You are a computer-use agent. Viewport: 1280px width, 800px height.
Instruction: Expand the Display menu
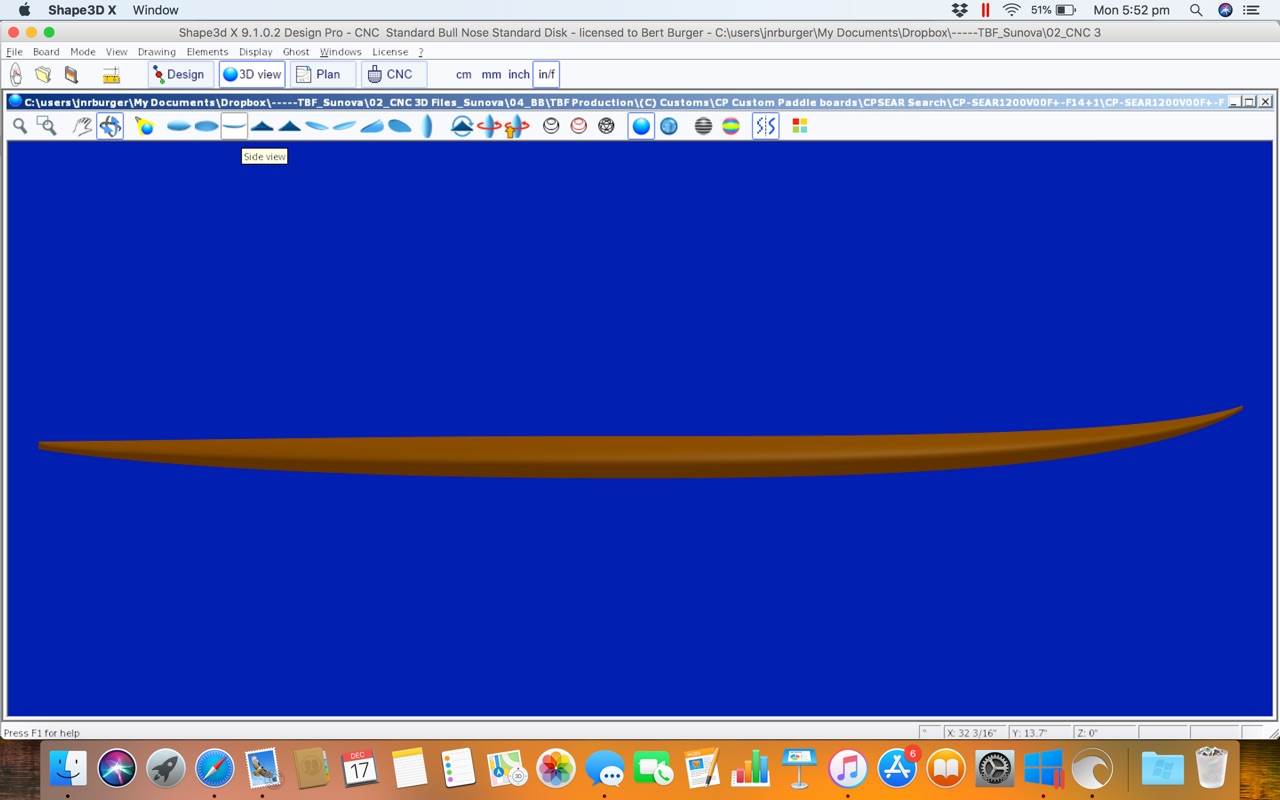coord(255,52)
